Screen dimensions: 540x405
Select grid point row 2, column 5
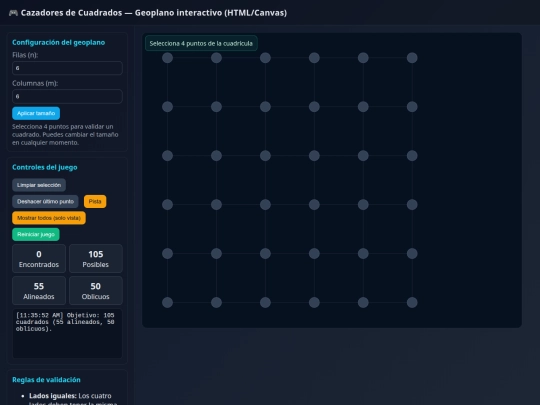tap(363, 107)
